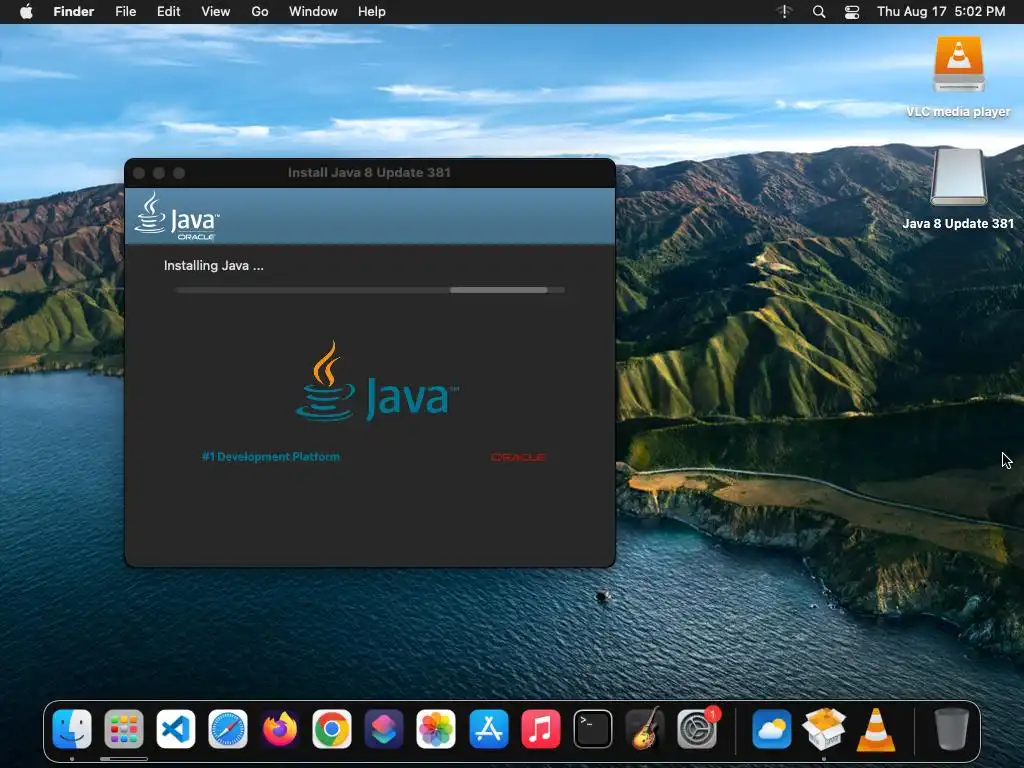The height and width of the screenshot is (768, 1024).
Task: Open the Weather app in Dock
Action: pyautogui.click(x=771, y=729)
